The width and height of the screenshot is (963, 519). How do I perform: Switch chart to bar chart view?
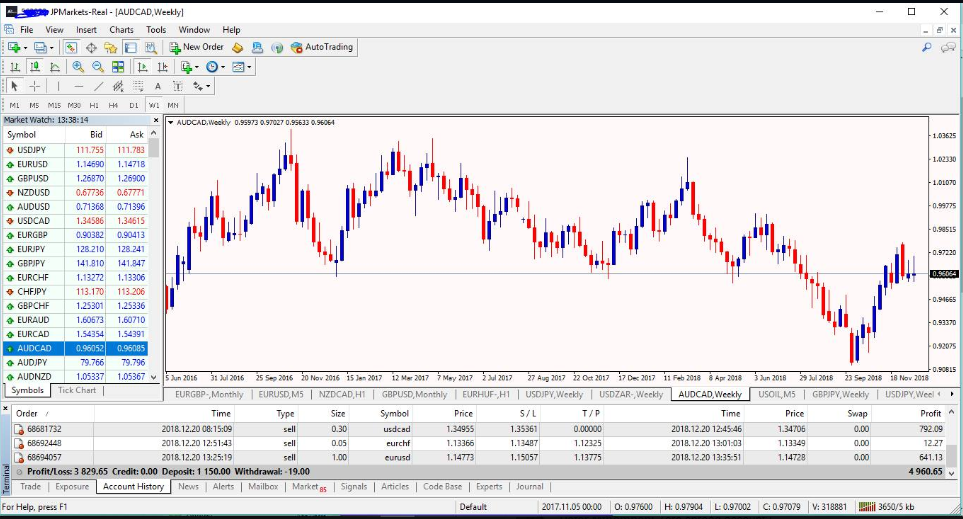15,67
